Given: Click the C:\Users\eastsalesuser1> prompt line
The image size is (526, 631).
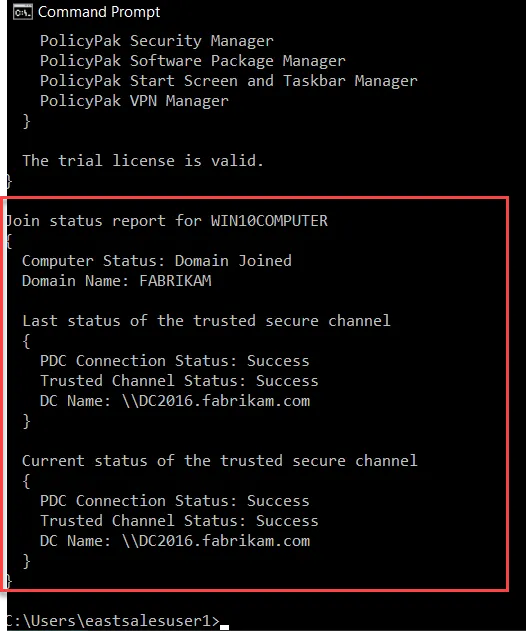Looking at the screenshot, I should pos(113,621).
